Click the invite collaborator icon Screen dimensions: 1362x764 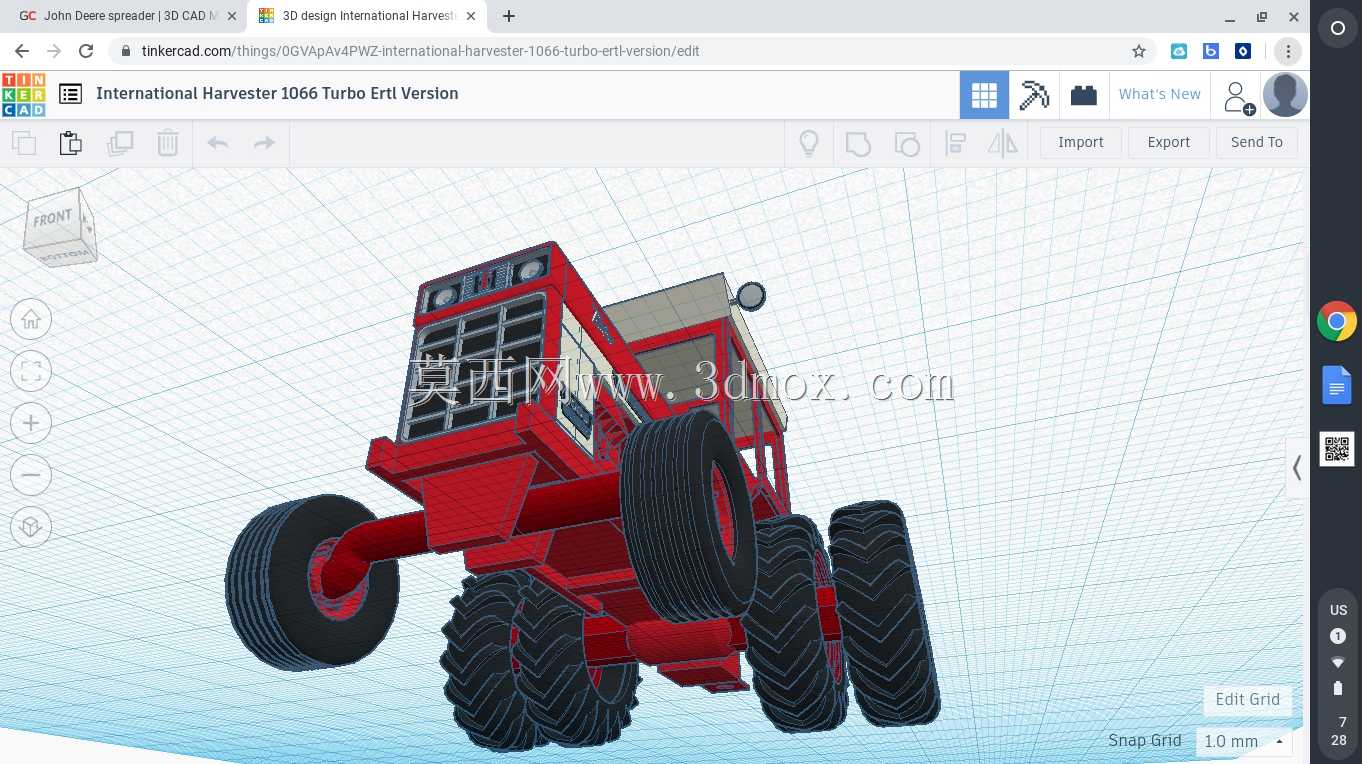pos(1238,97)
